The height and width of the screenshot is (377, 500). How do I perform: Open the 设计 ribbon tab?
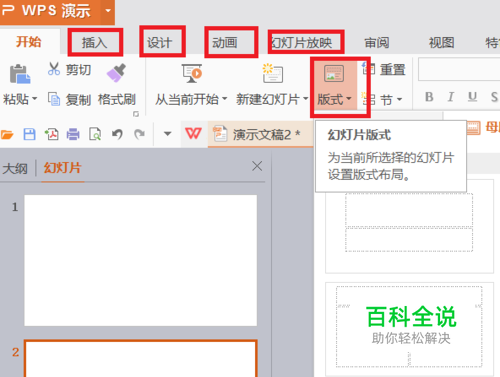pos(160,43)
